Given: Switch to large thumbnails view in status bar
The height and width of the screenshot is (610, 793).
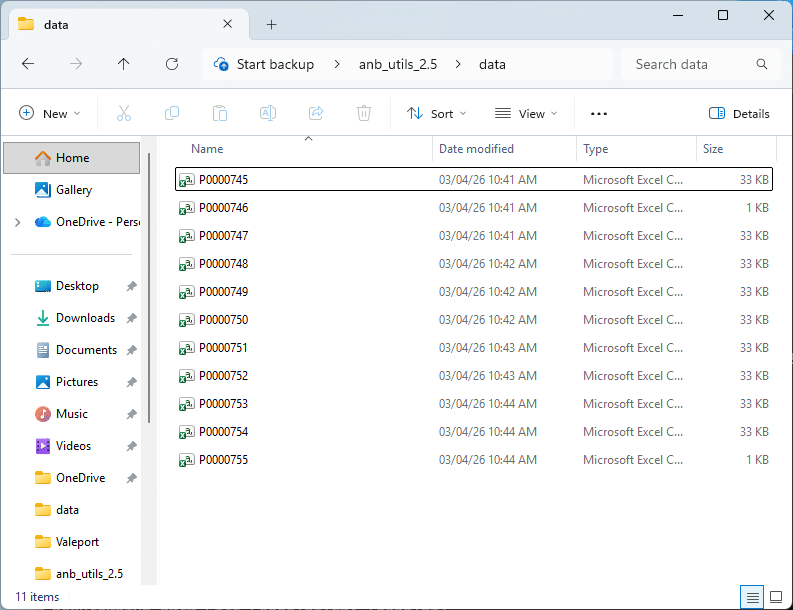Looking at the screenshot, I should (775, 597).
